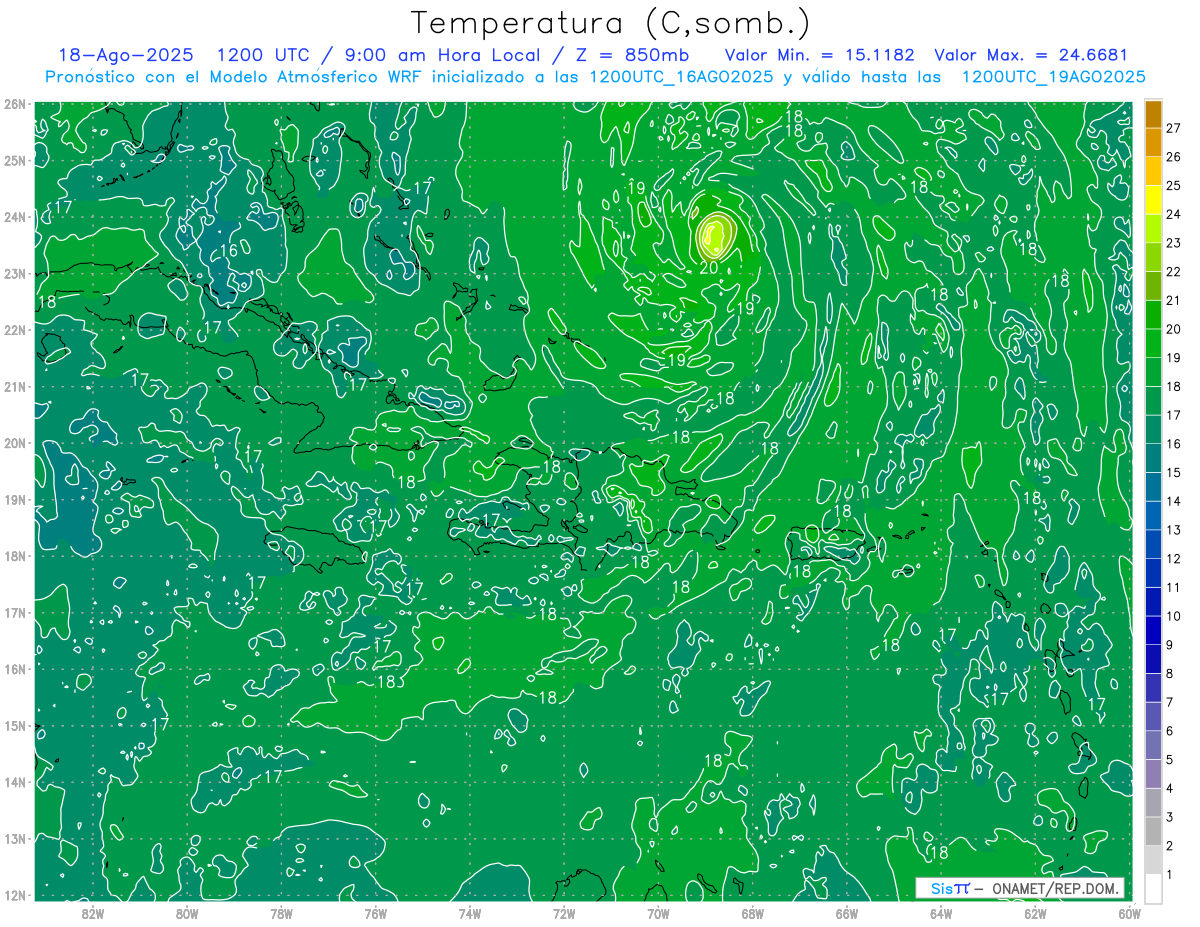The height and width of the screenshot is (927, 1200).
Task: Click the title "Temperatura (C,somb.)"
Action: tap(611, 24)
